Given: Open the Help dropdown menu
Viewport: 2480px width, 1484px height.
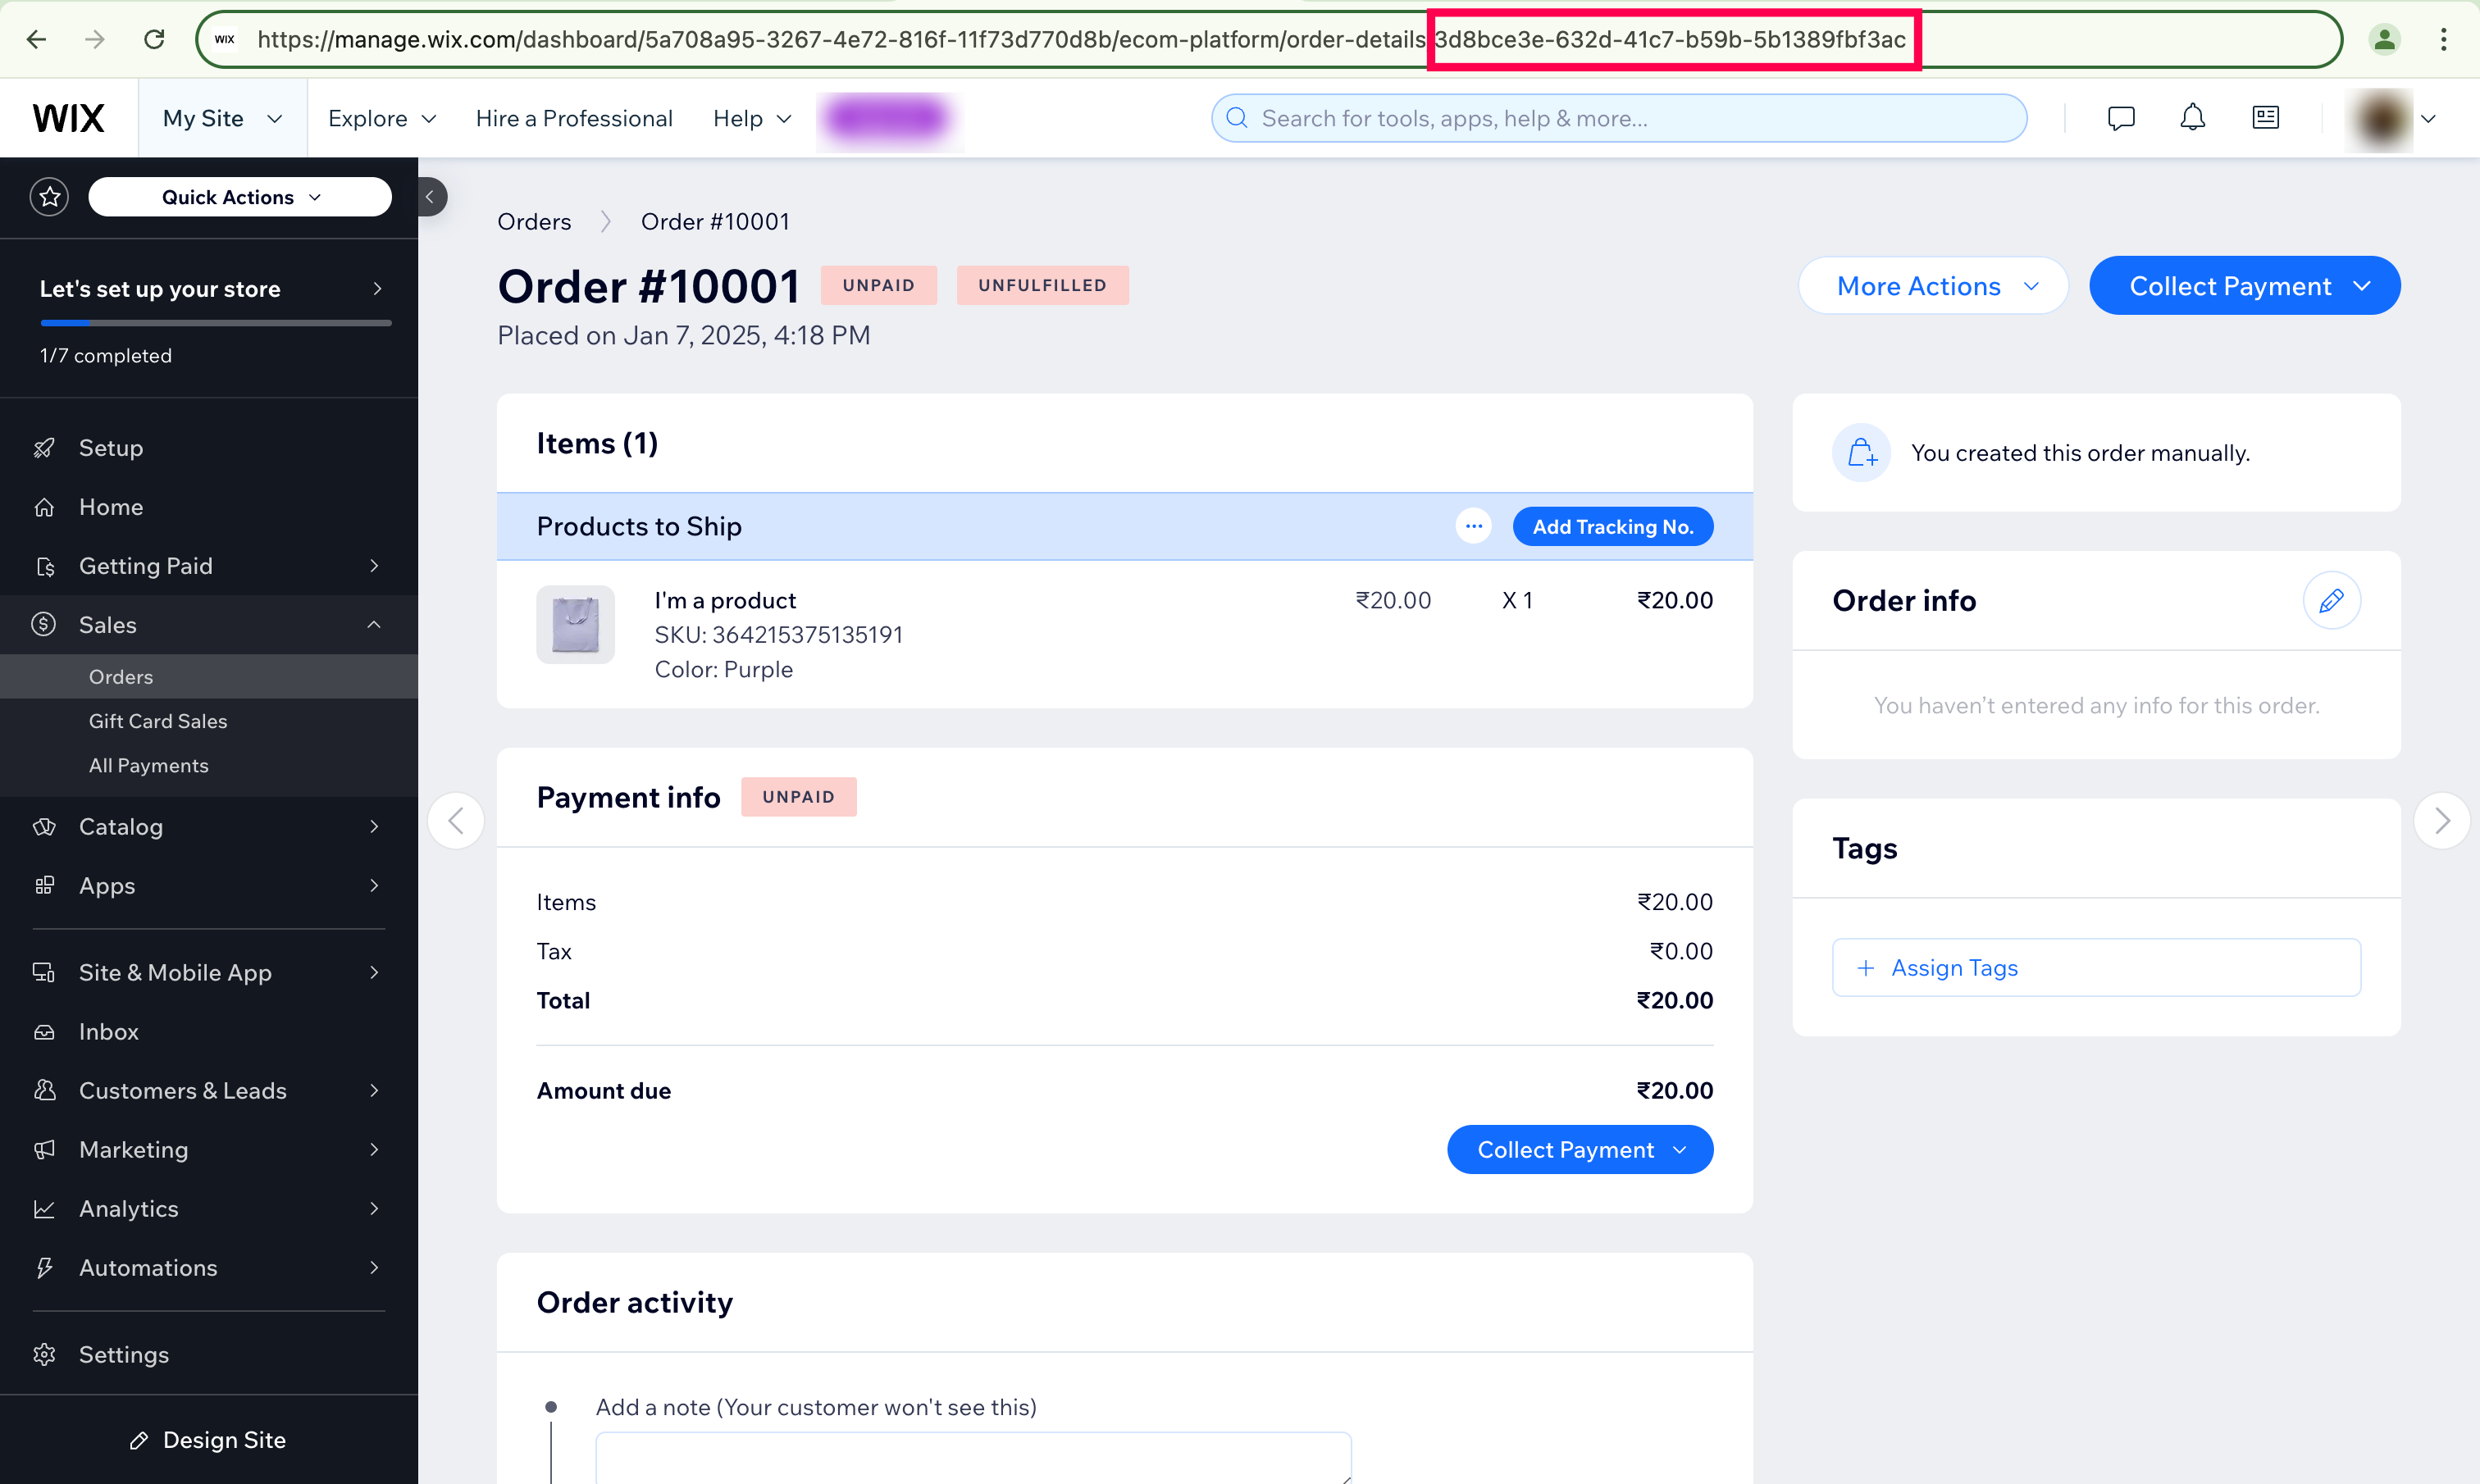Looking at the screenshot, I should pos(752,118).
